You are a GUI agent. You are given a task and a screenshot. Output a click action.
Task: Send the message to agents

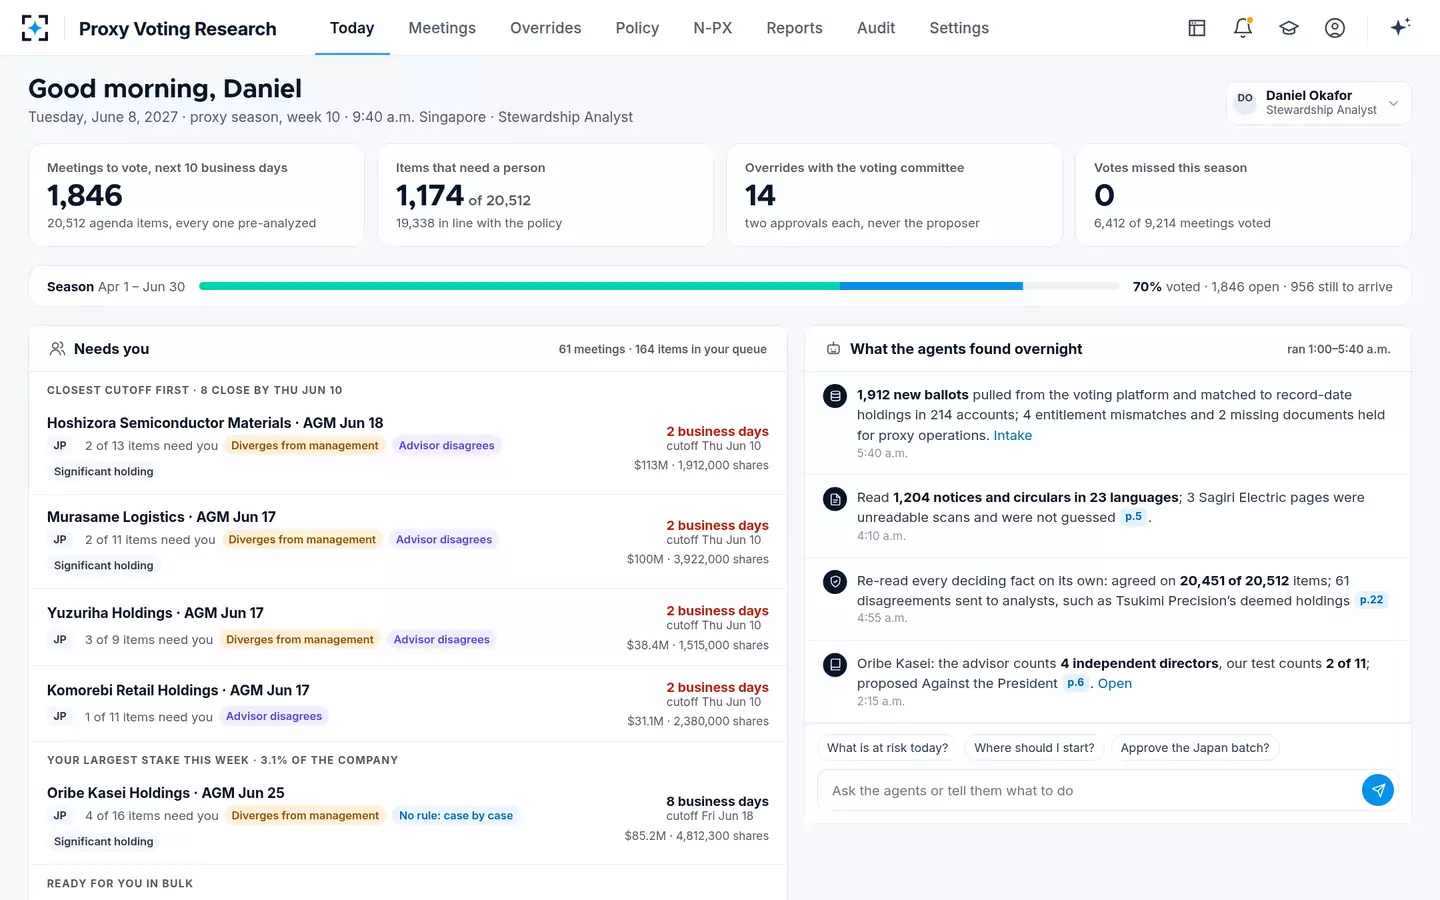(x=1378, y=790)
